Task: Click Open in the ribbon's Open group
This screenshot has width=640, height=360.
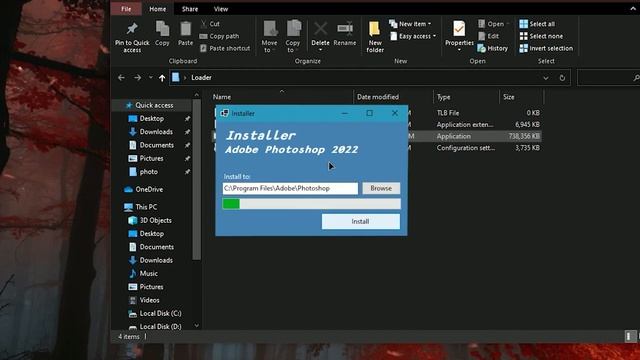Action: (x=493, y=24)
